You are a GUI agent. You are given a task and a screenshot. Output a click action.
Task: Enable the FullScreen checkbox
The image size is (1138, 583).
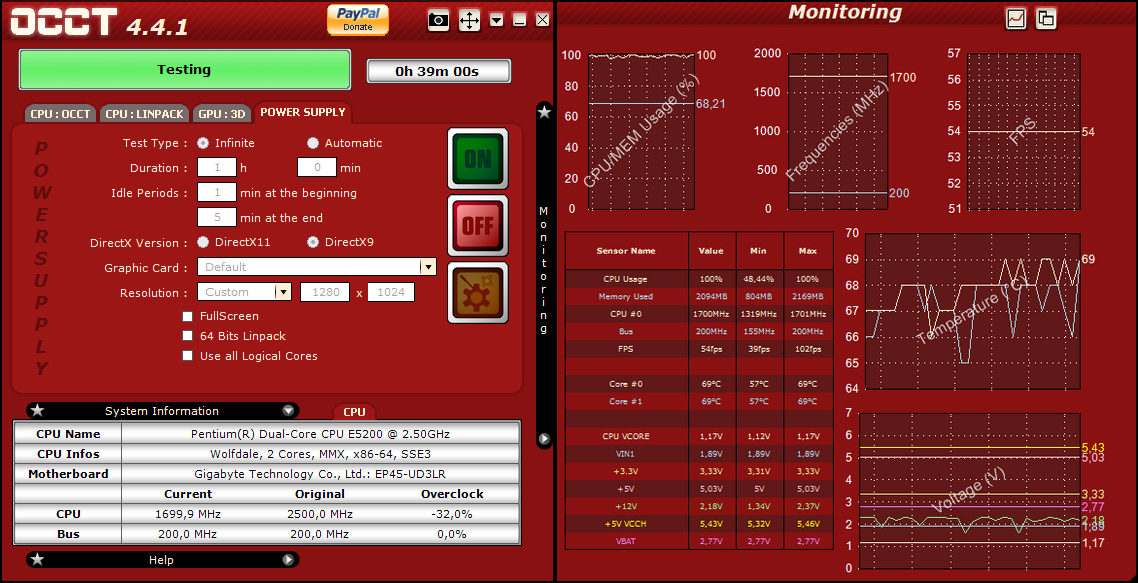point(188,316)
